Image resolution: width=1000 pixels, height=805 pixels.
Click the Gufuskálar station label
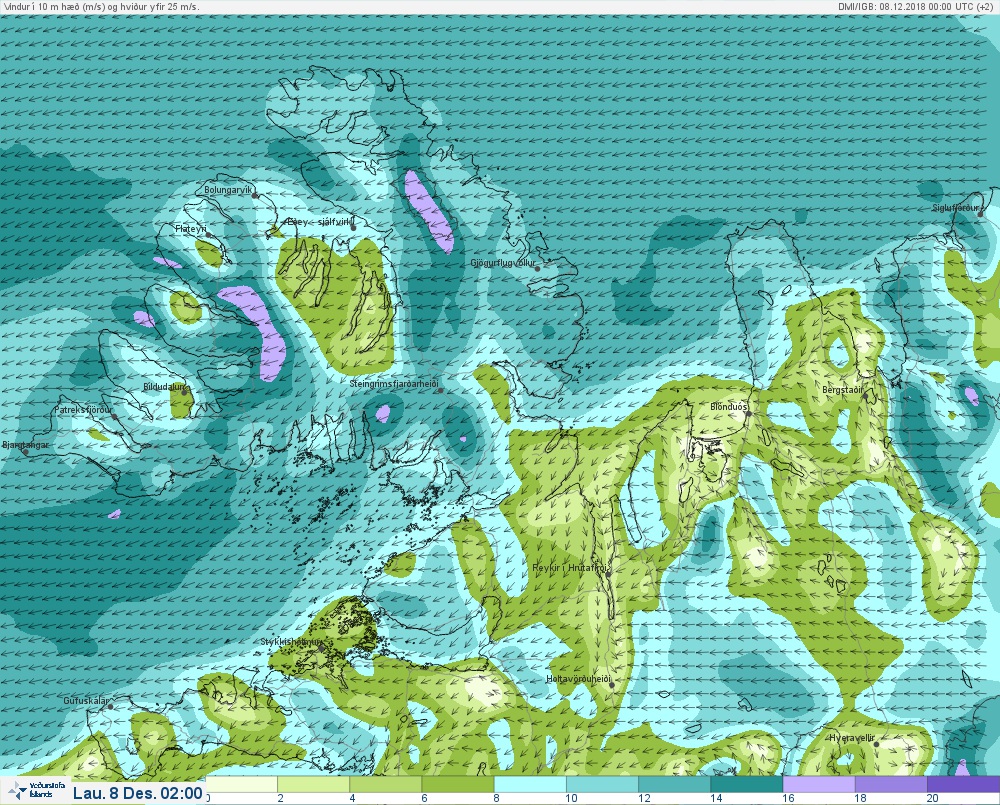click(87, 700)
